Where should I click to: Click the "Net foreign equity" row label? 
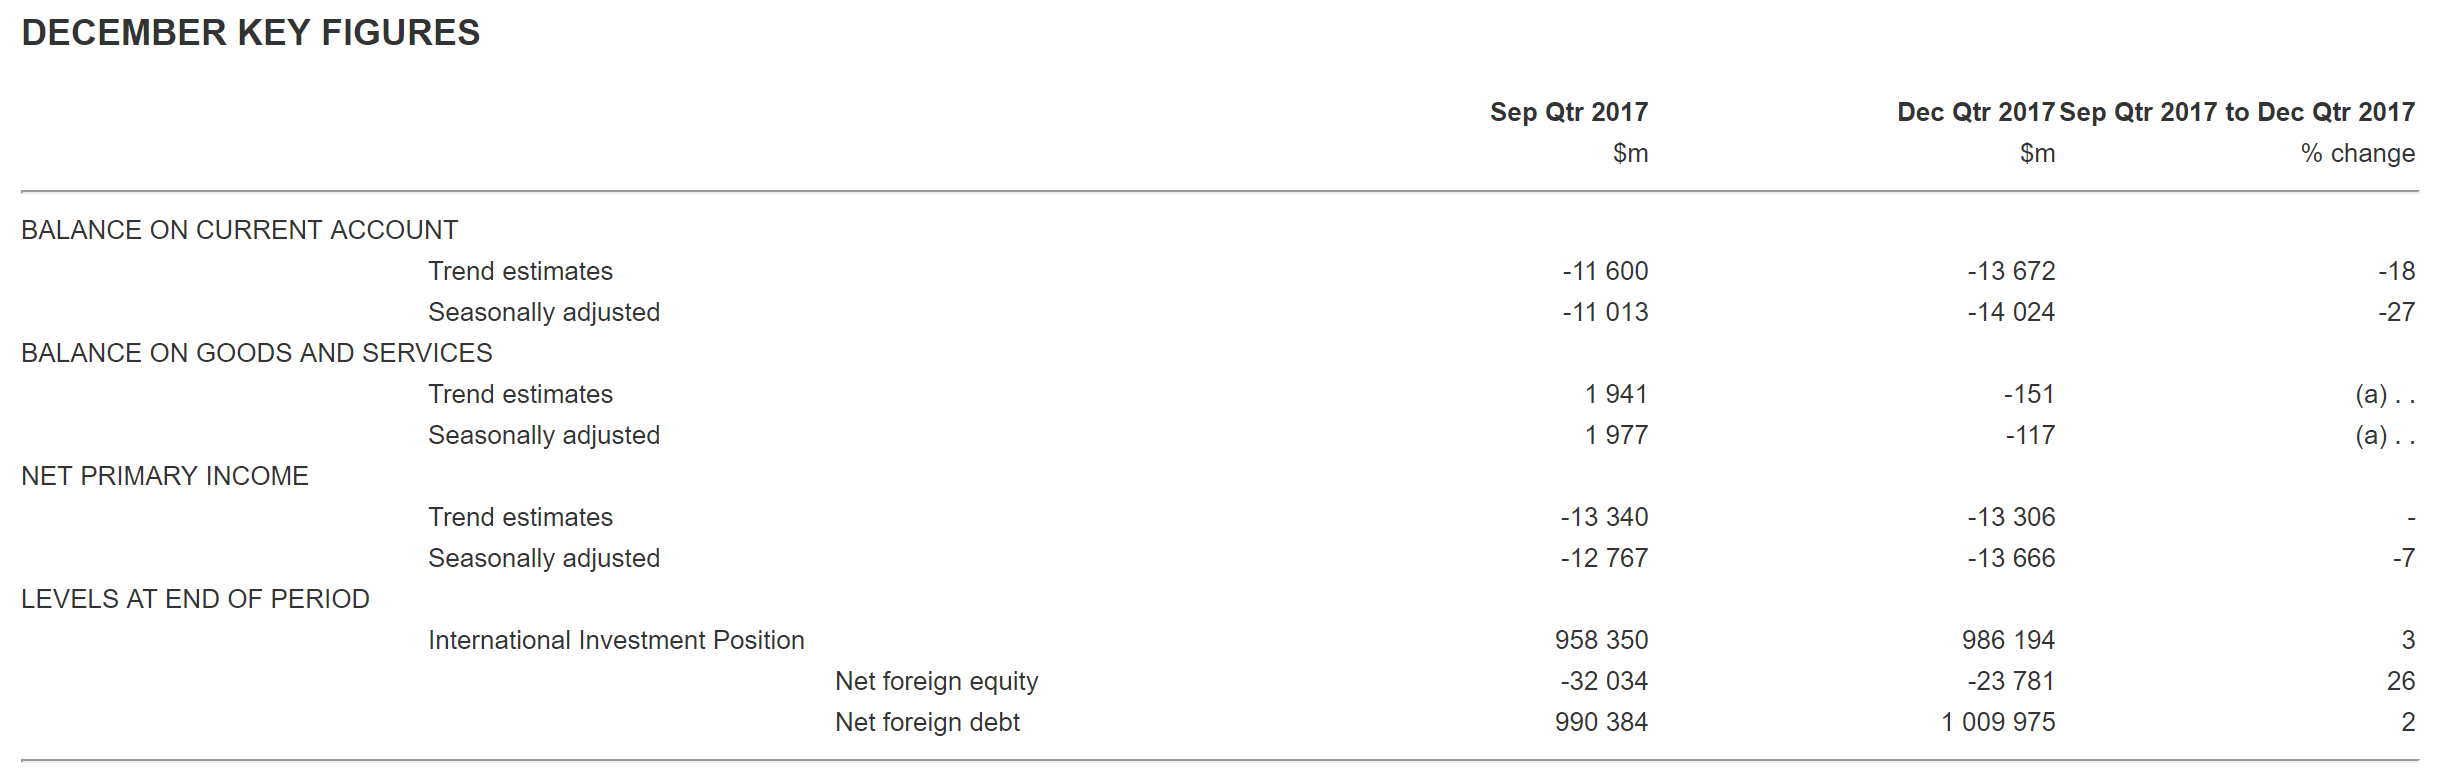click(x=936, y=681)
